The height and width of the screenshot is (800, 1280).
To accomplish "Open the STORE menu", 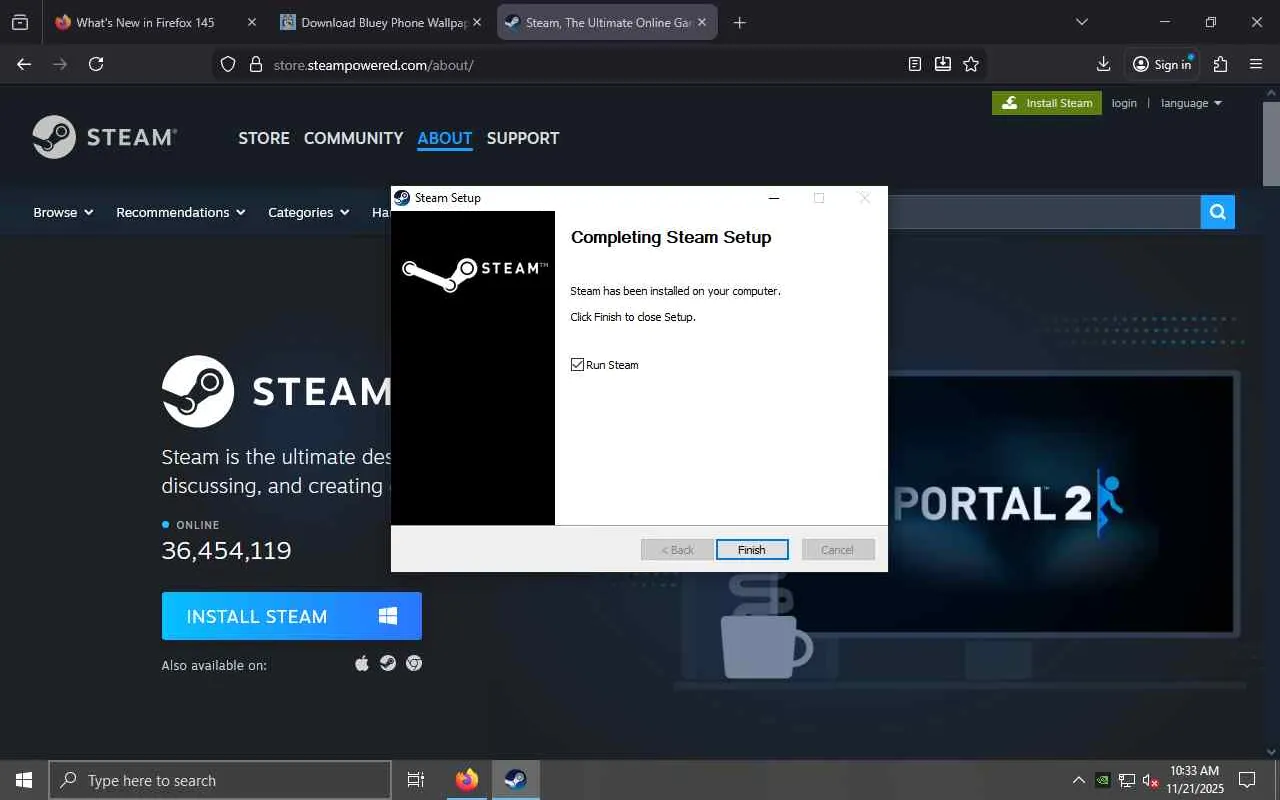I will click(264, 138).
